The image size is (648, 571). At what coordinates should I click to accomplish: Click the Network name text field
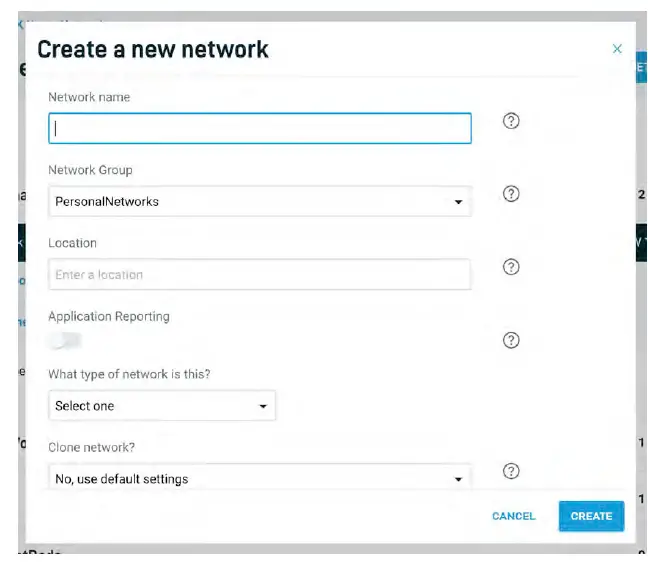pyautogui.click(x=260, y=128)
